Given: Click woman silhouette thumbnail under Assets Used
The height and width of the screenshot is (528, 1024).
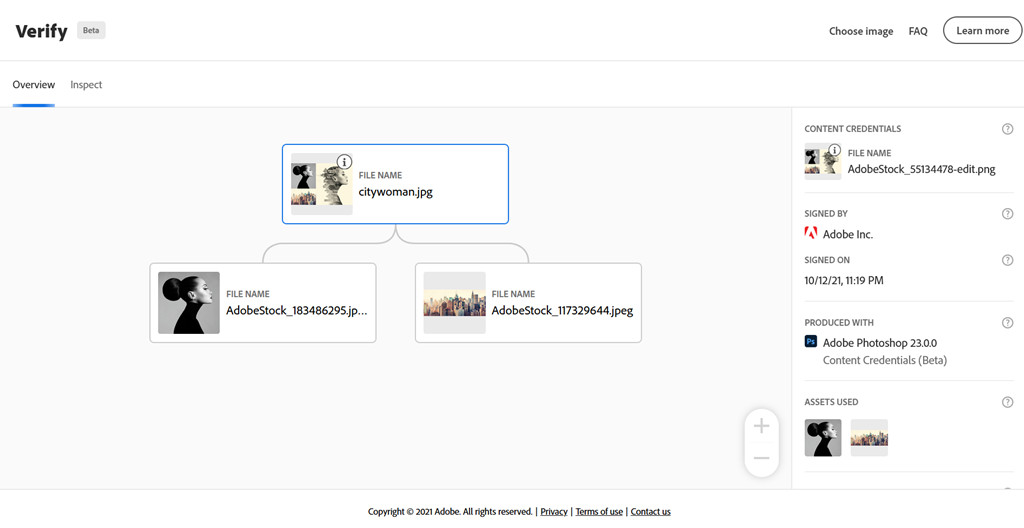Looking at the screenshot, I should (x=823, y=438).
